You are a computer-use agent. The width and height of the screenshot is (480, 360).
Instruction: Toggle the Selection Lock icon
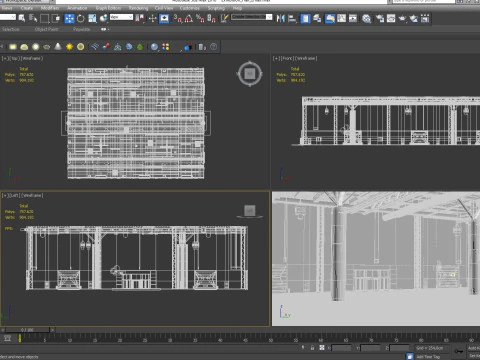312,348
